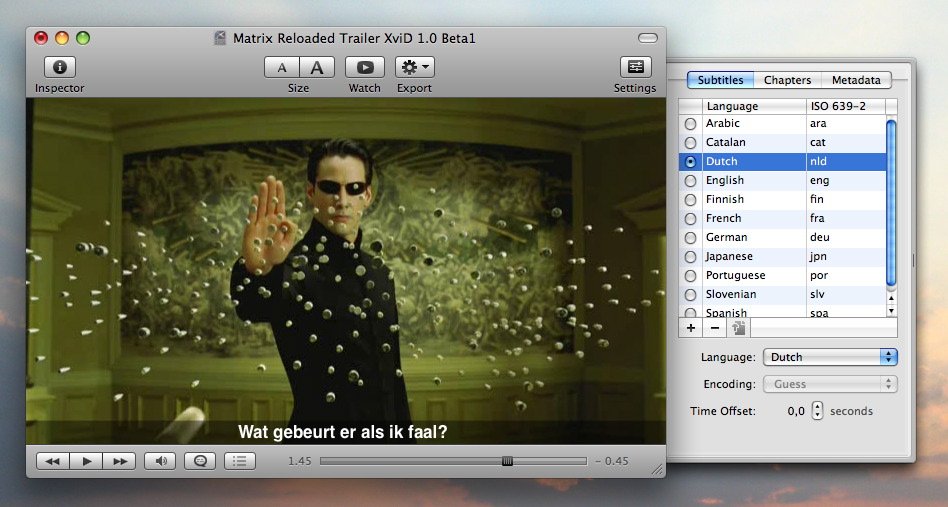Image resolution: width=948 pixels, height=507 pixels.
Task: Click the selected Dutch radio button
Action: [x=690, y=162]
